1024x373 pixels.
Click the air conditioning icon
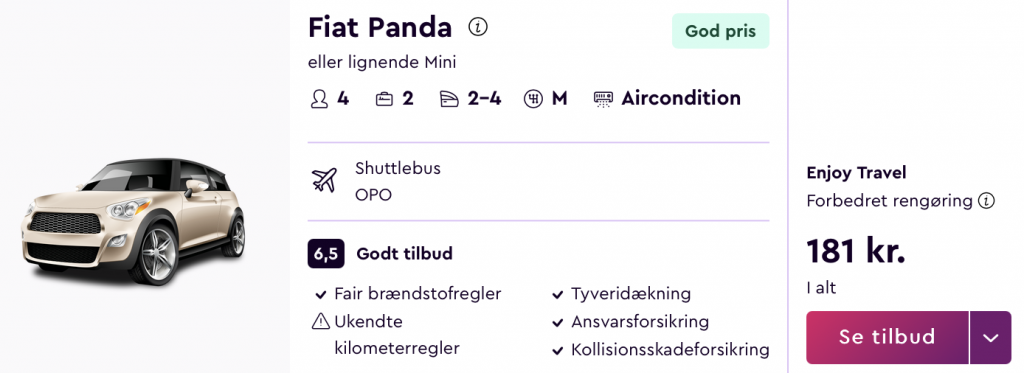[x=603, y=99]
